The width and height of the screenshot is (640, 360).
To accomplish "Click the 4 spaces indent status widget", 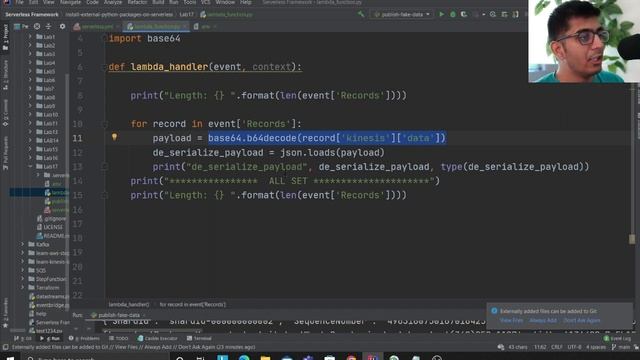I will 596,347.
